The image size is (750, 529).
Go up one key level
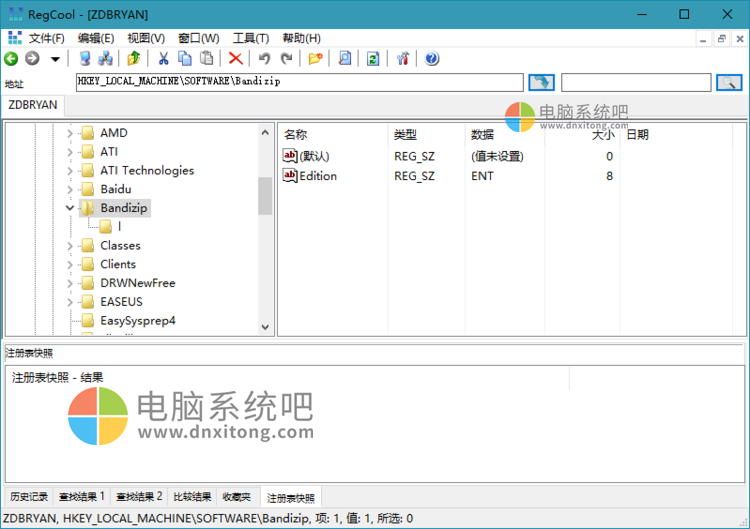tap(133, 59)
